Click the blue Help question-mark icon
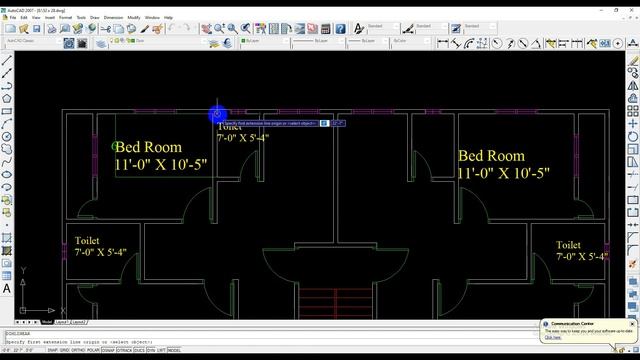 tap(340, 29)
